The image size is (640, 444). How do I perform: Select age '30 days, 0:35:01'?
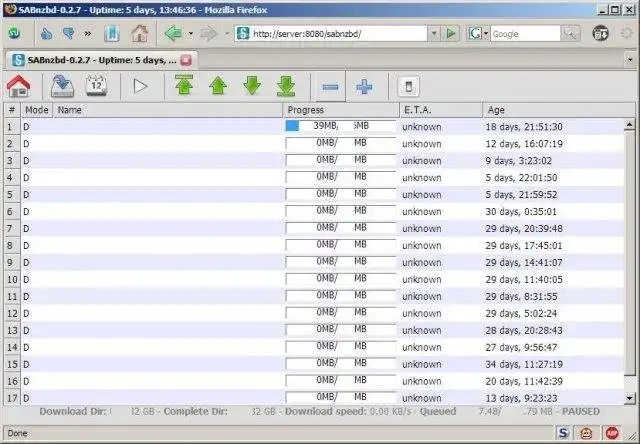521,212
